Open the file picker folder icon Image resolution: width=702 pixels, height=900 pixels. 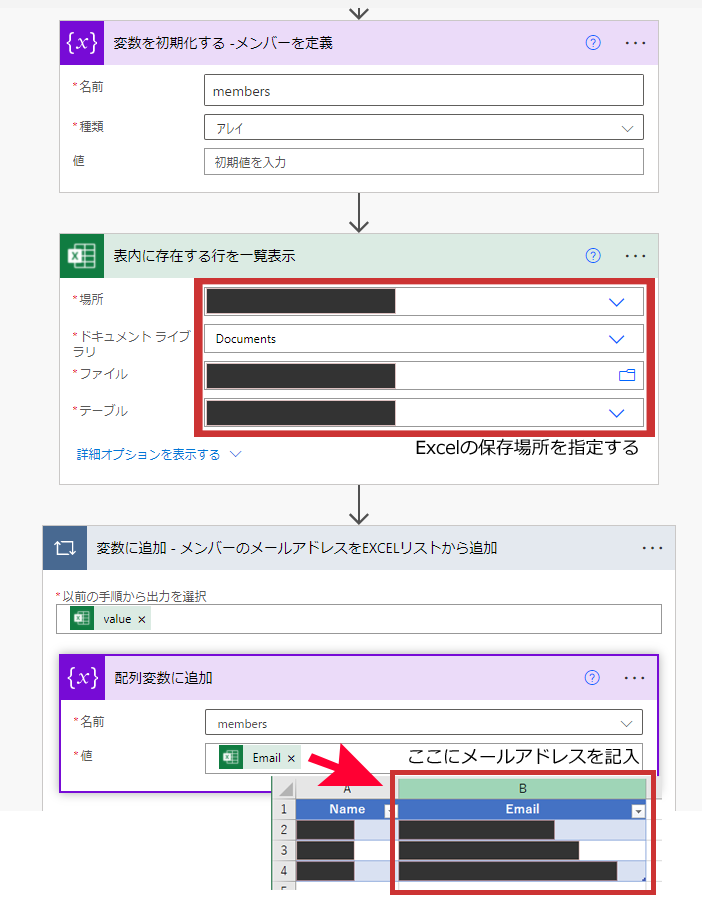(627, 375)
